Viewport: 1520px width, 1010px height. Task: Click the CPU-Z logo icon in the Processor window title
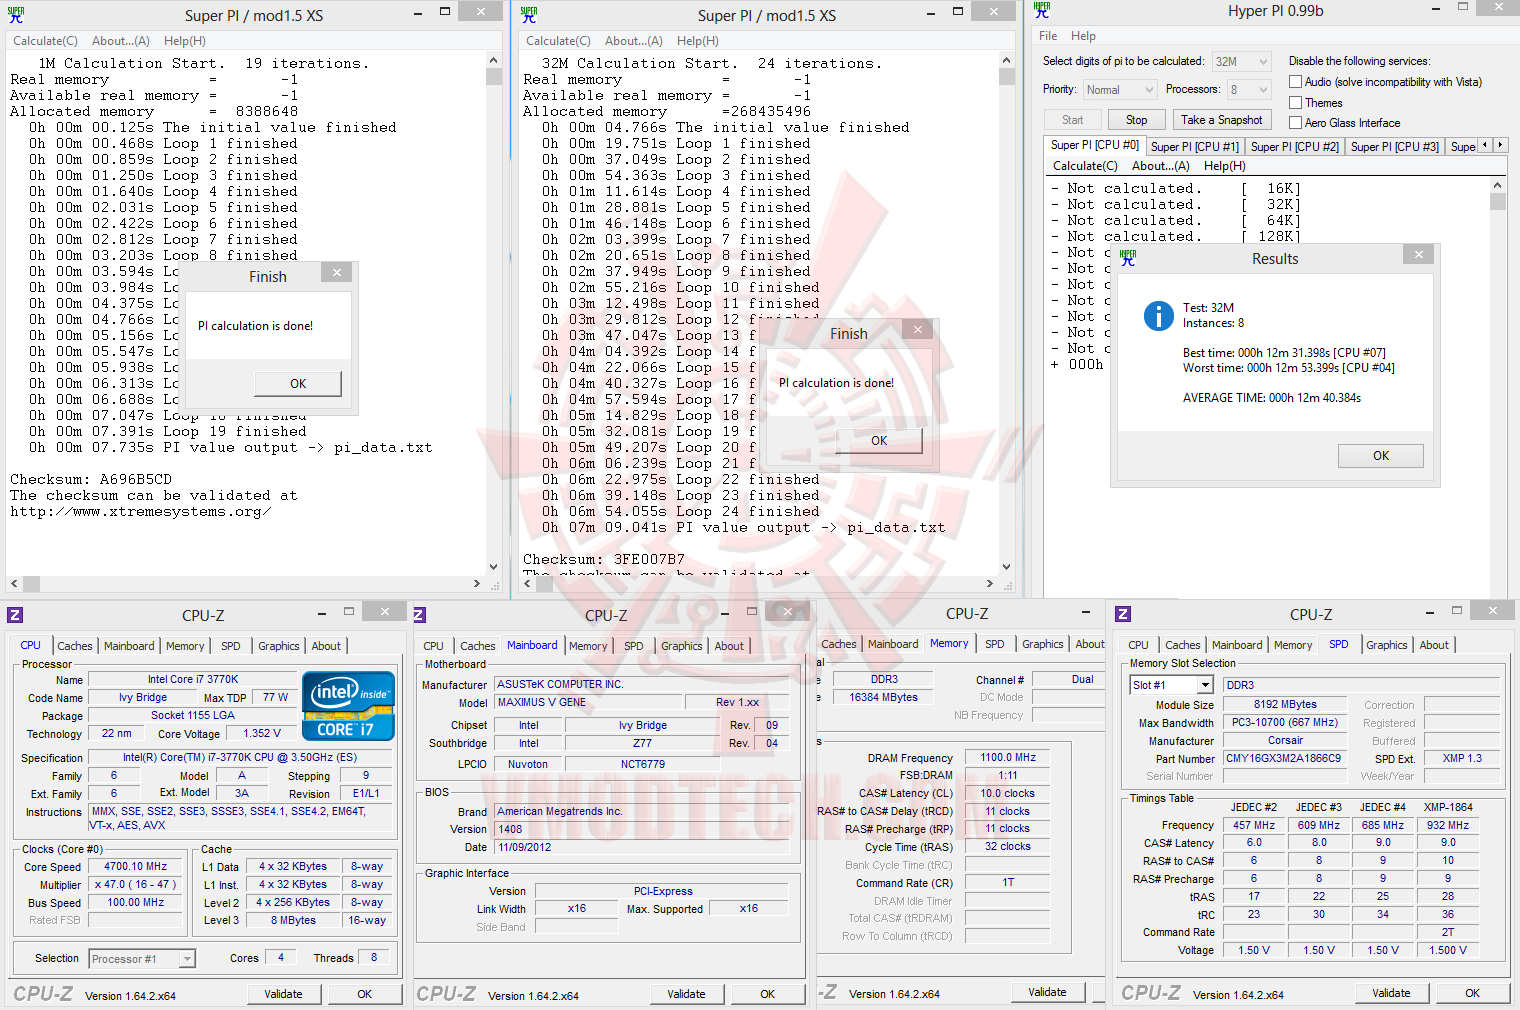click(x=15, y=615)
